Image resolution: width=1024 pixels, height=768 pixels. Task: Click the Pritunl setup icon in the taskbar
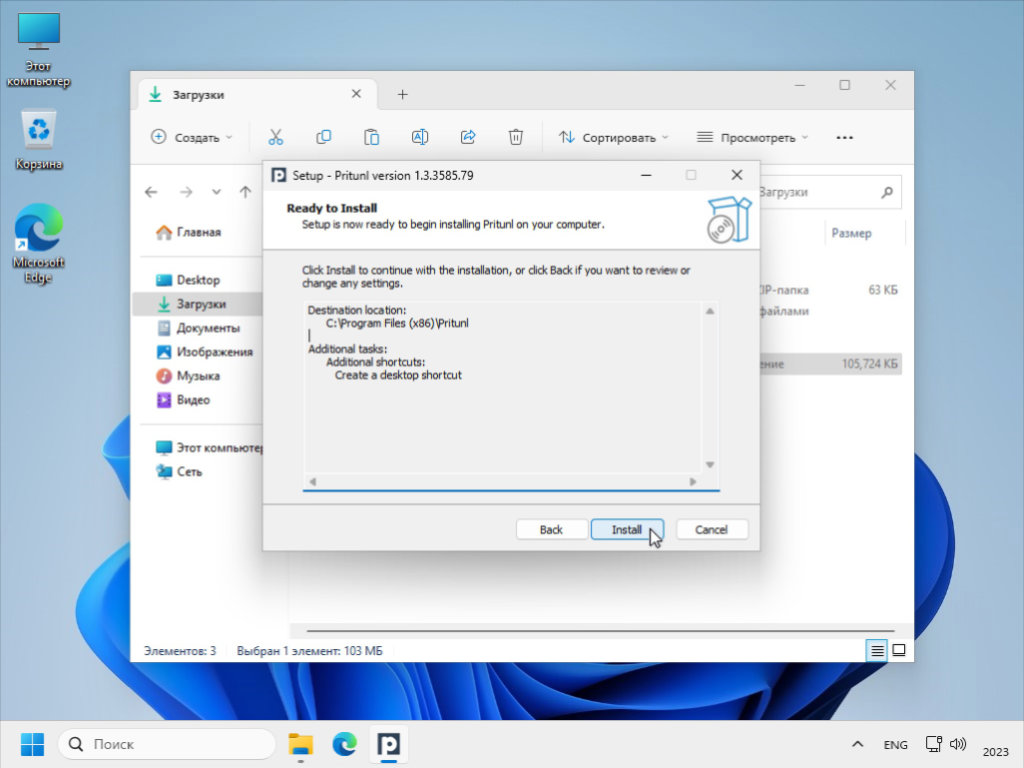coord(389,744)
